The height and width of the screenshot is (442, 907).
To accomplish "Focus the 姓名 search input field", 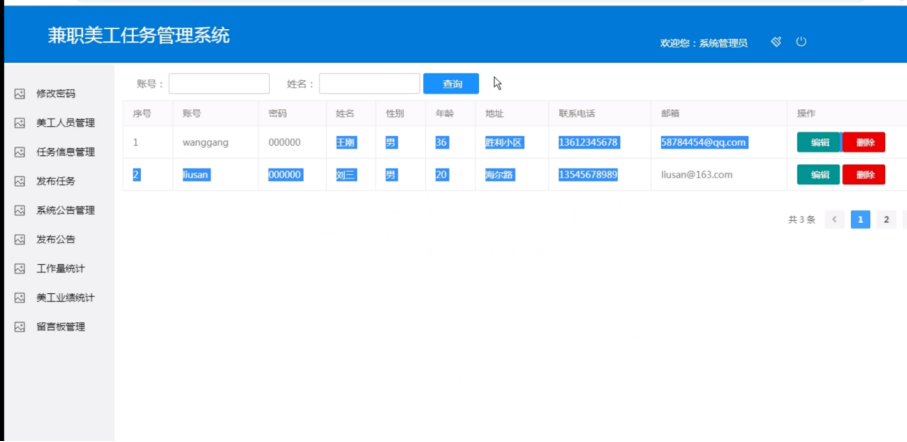I will coord(370,83).
